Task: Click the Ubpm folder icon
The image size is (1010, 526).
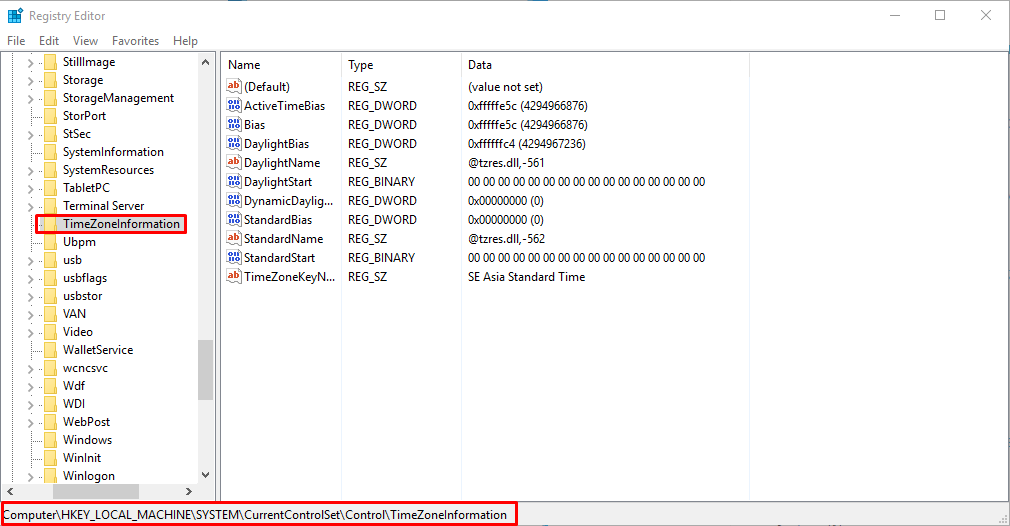Action: pos(50,242)
